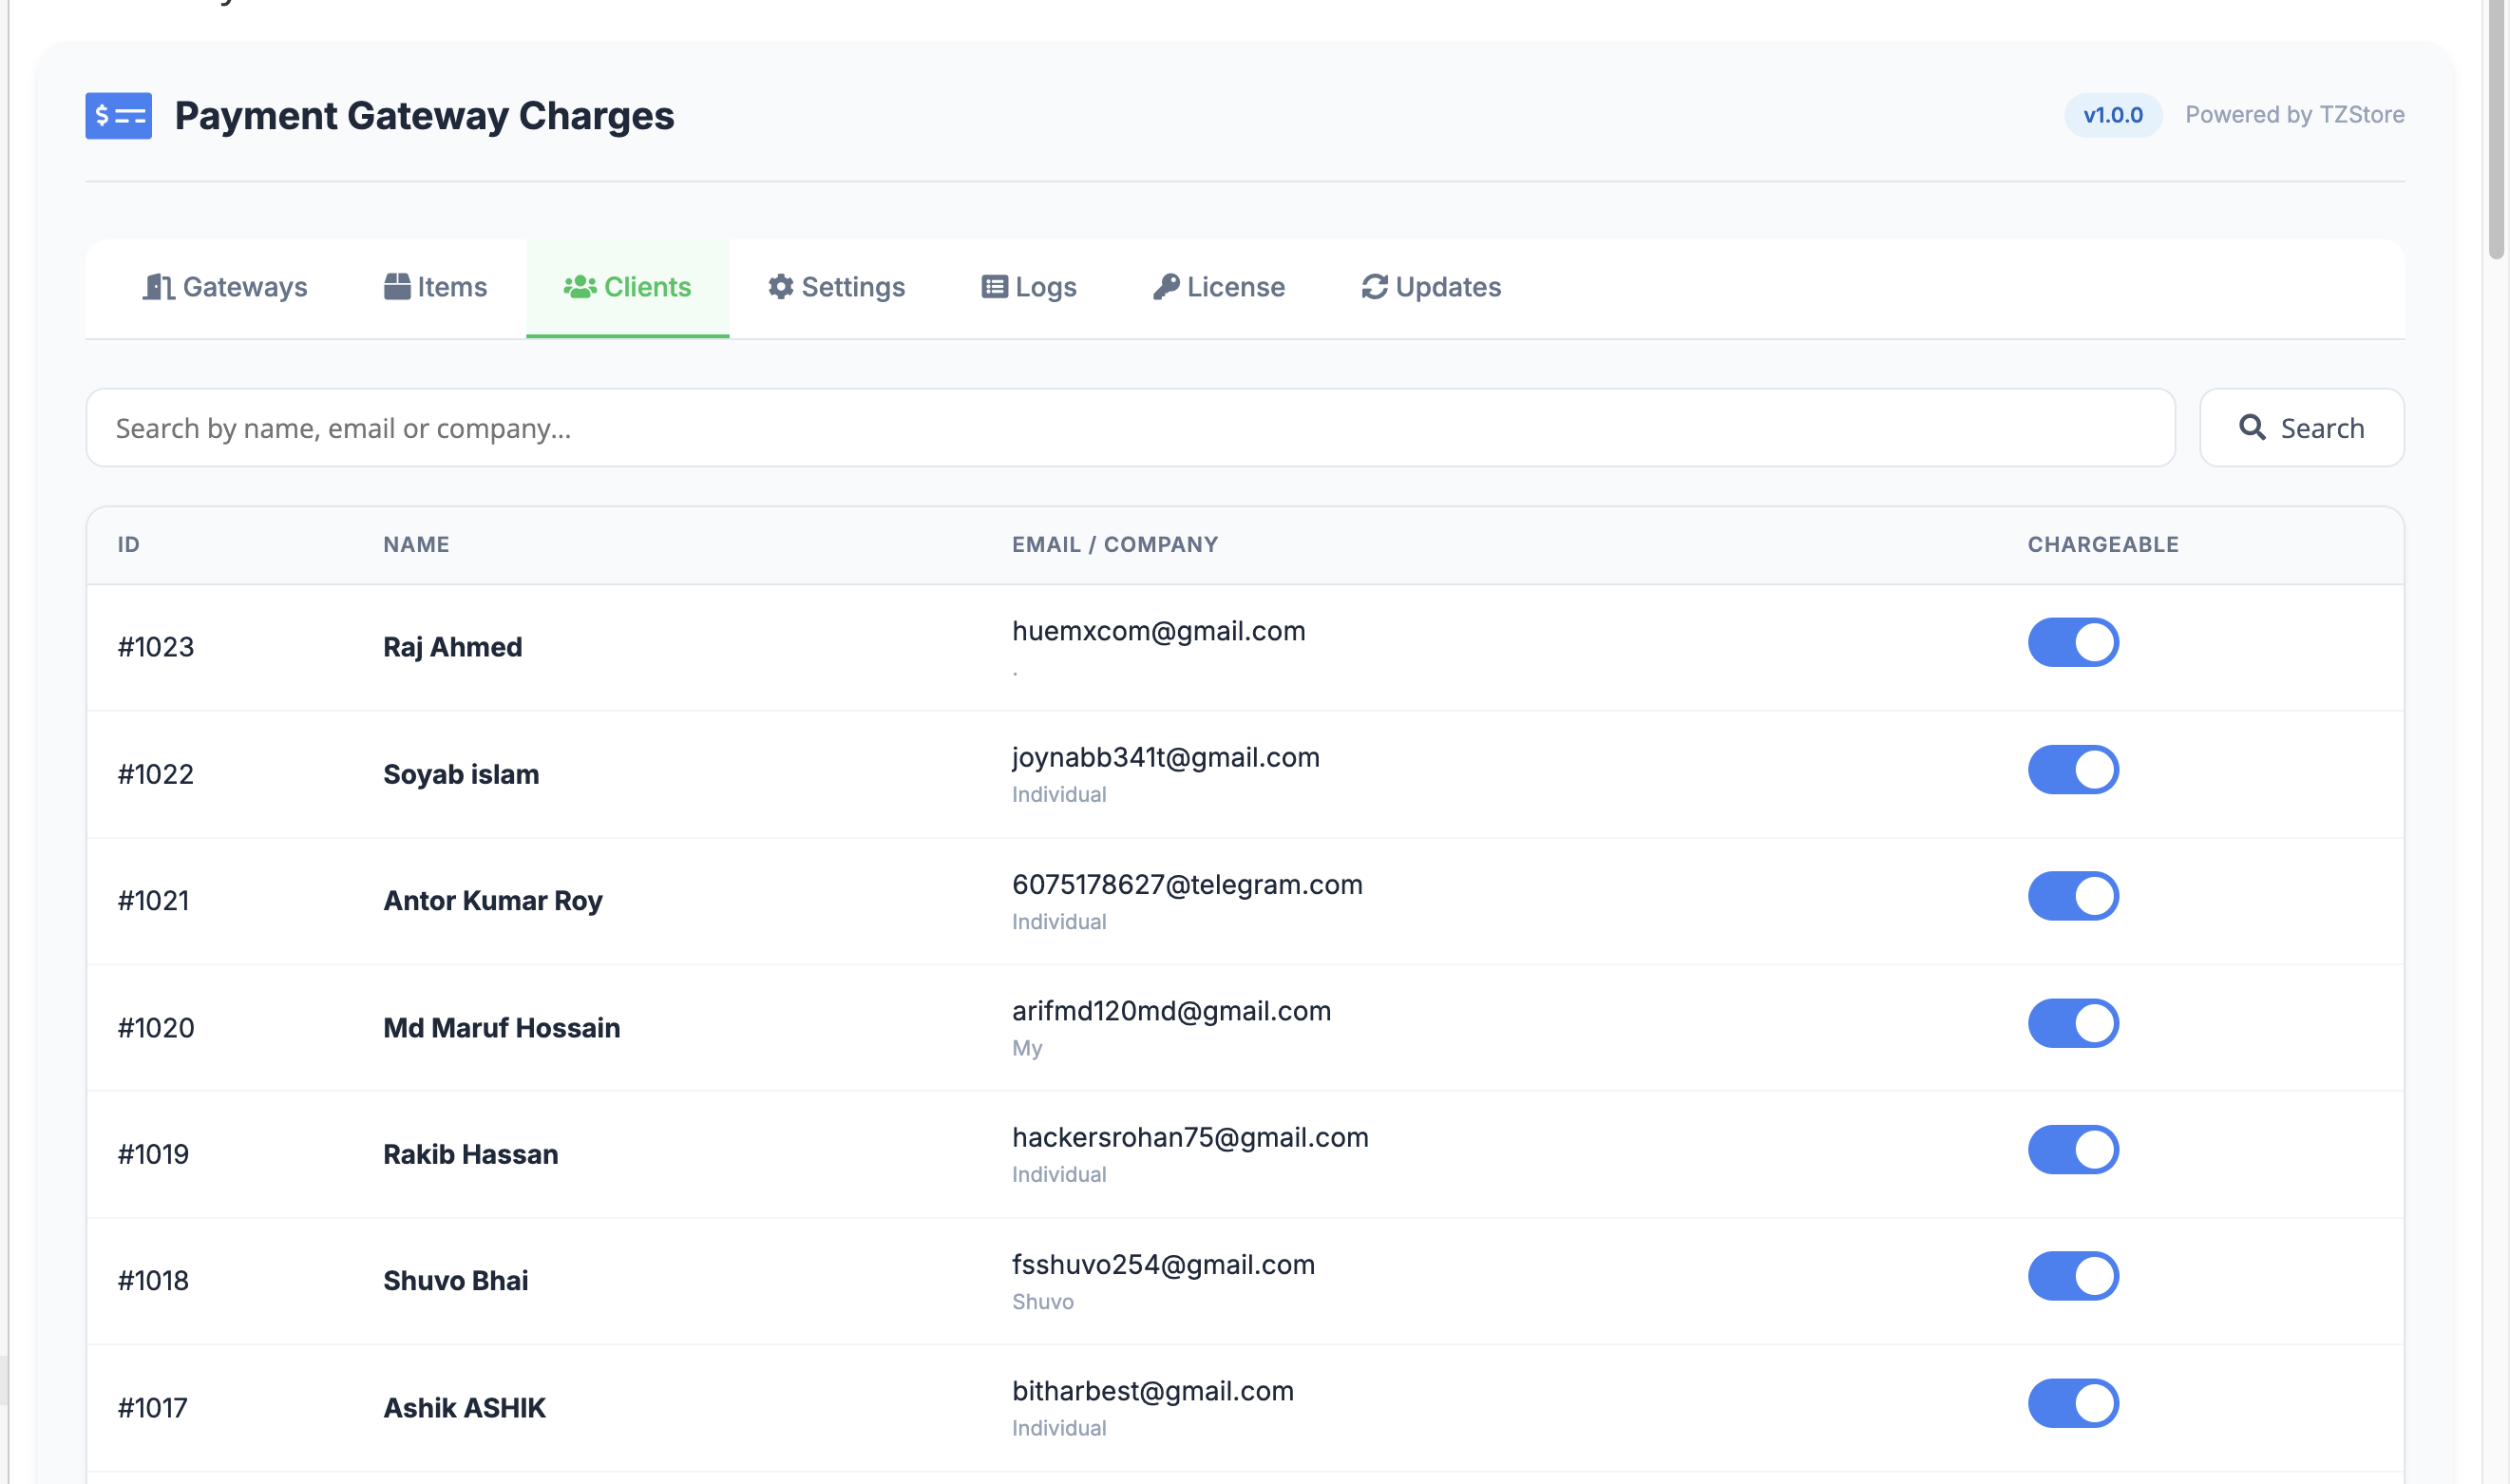
Task: Click the gear icon beside Settings
Action: point(781,287)
